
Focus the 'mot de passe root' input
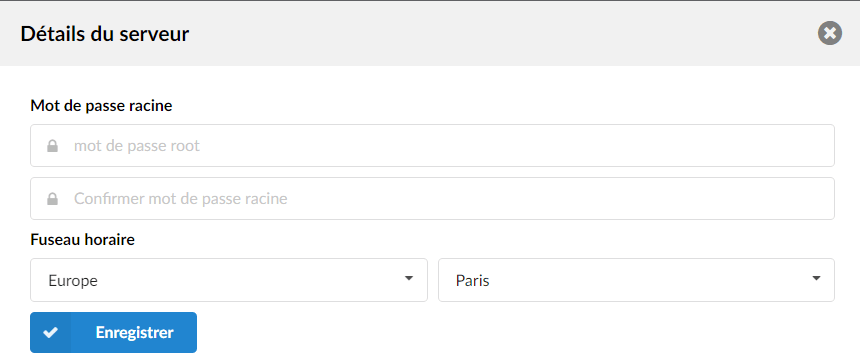[x=432, y=145]
